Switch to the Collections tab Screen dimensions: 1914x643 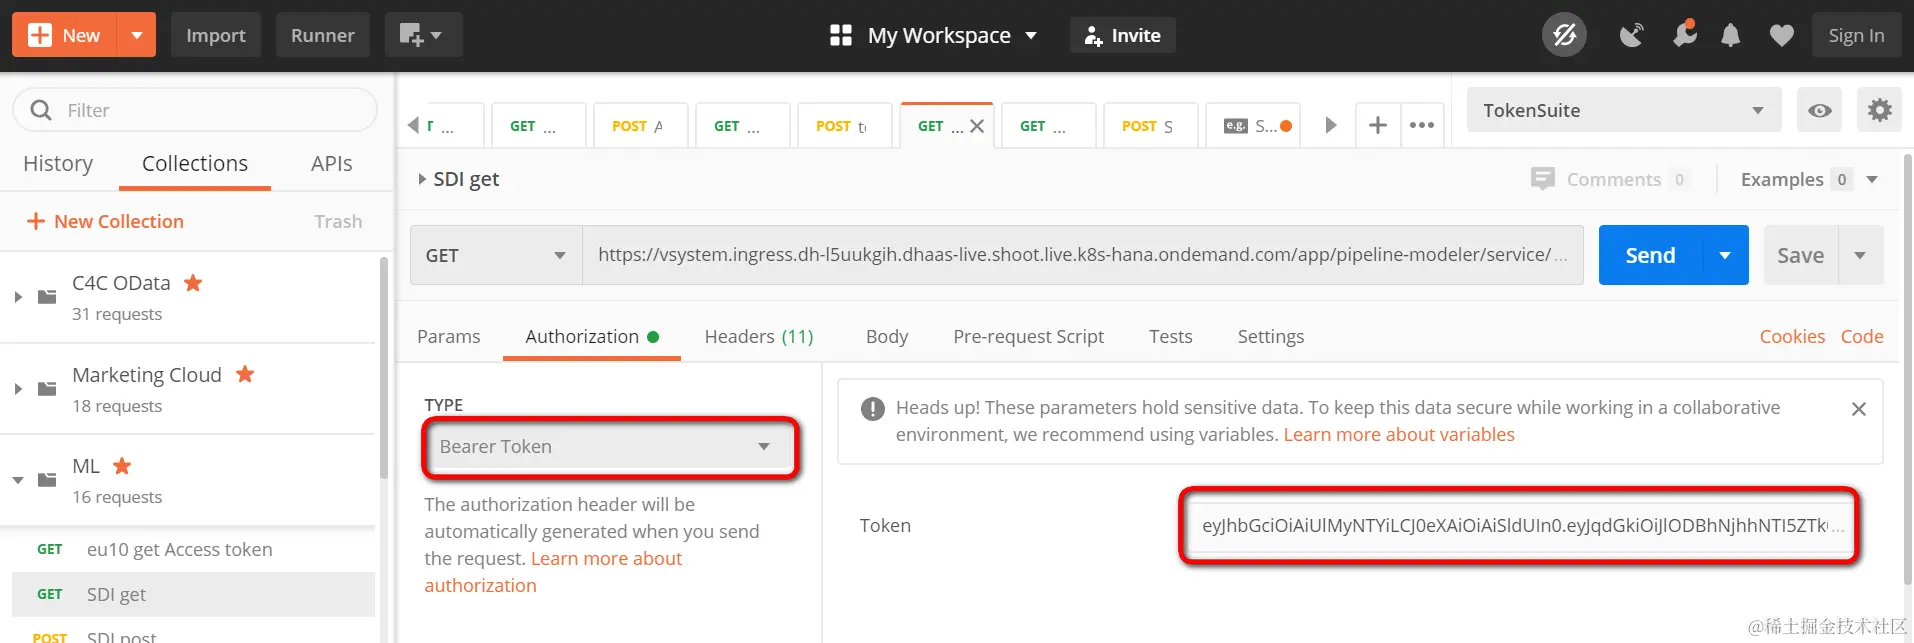(x=195, y=163)
